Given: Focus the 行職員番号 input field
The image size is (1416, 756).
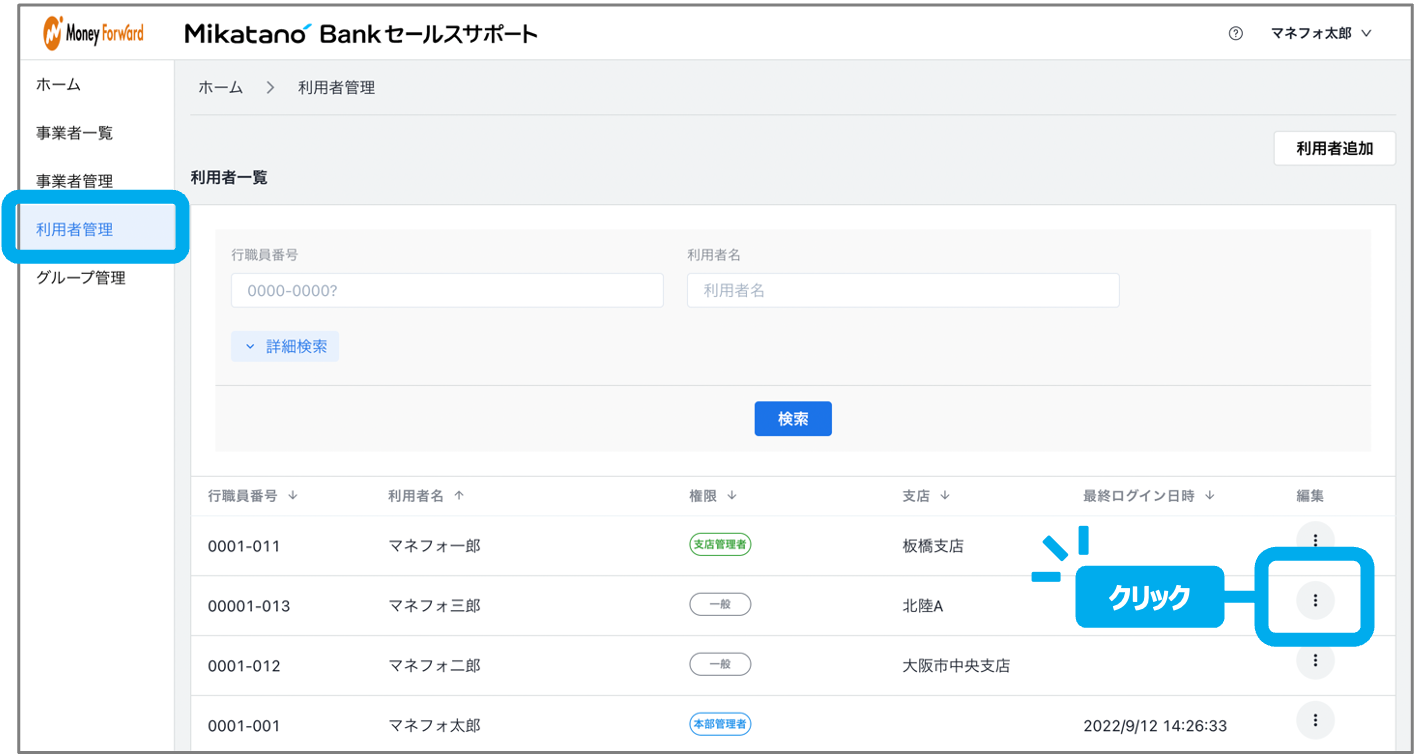Looking at the screenshot, I should 447,290.
